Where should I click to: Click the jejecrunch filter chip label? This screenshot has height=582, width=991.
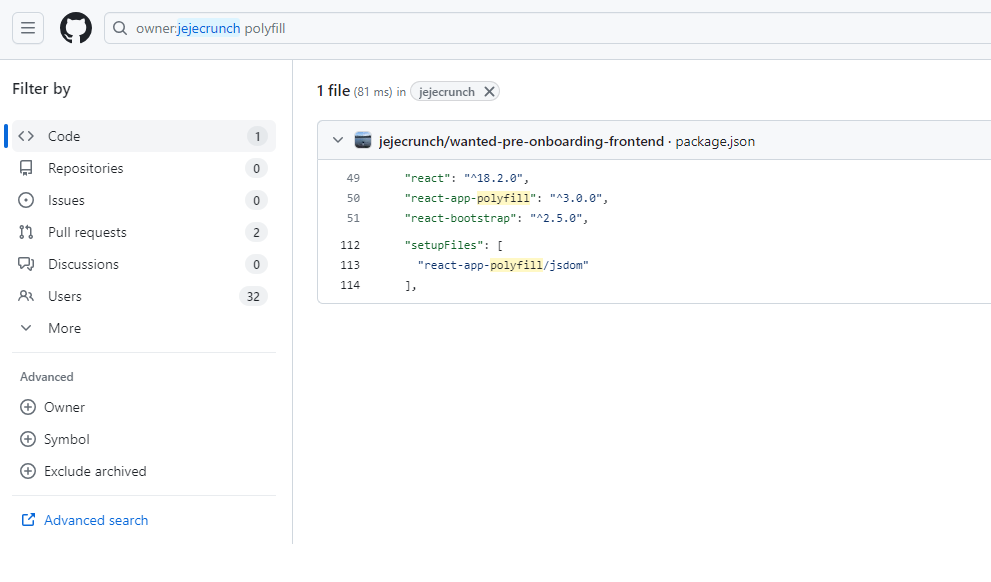(447, 92)
